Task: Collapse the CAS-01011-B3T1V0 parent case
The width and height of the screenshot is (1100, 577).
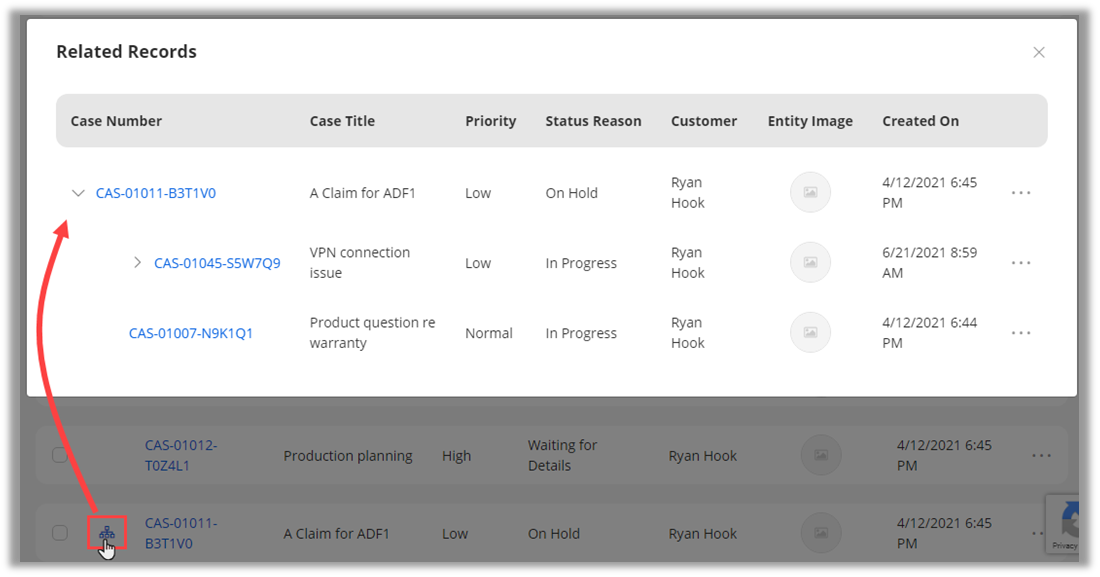Action: 78,193
